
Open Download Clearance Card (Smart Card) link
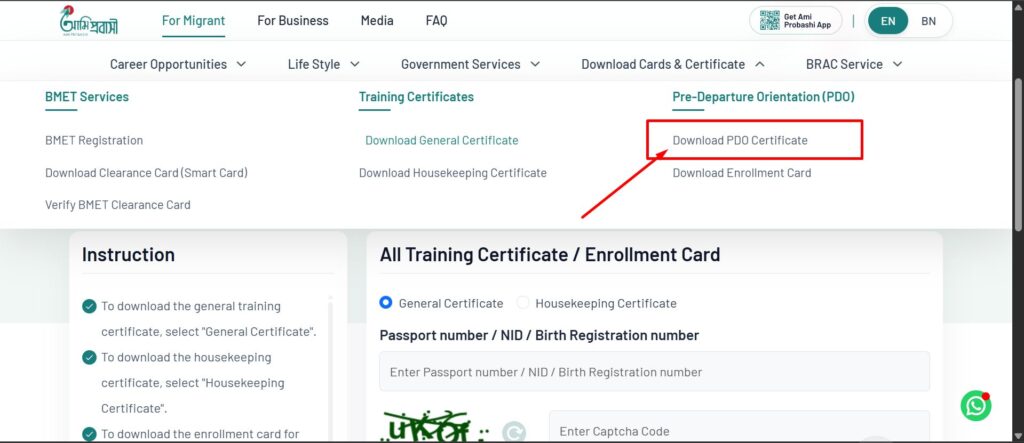[x=146, y=173]
